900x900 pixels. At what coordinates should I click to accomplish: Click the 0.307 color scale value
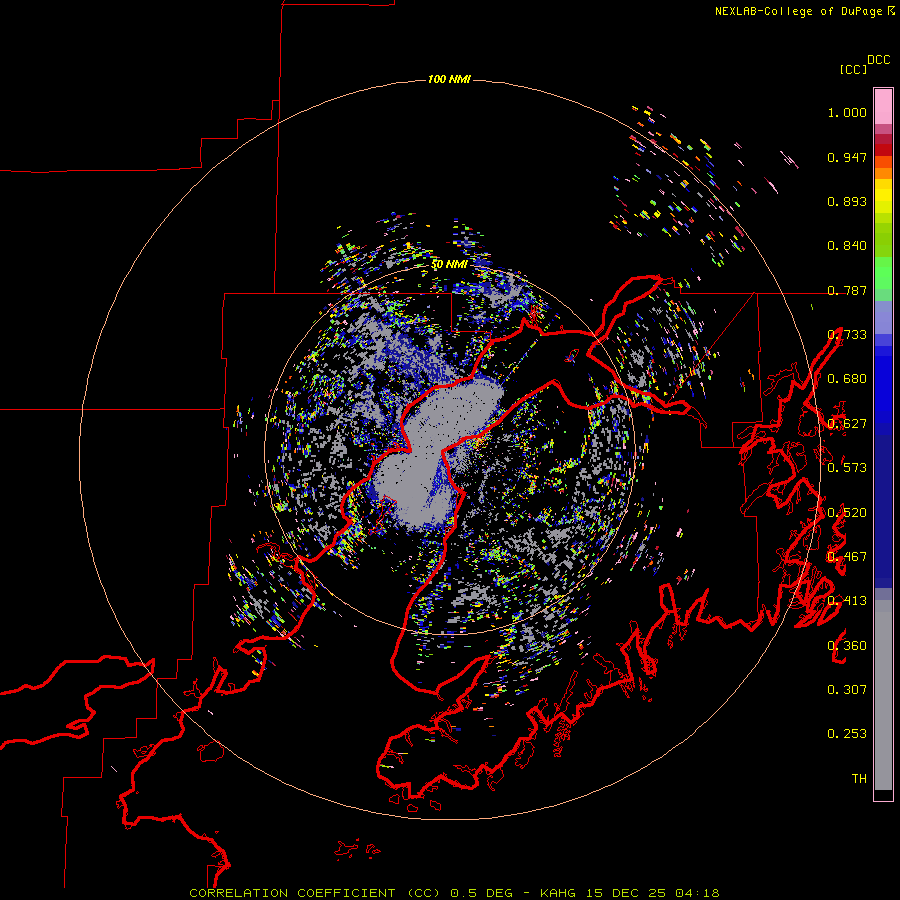(847, 690)
